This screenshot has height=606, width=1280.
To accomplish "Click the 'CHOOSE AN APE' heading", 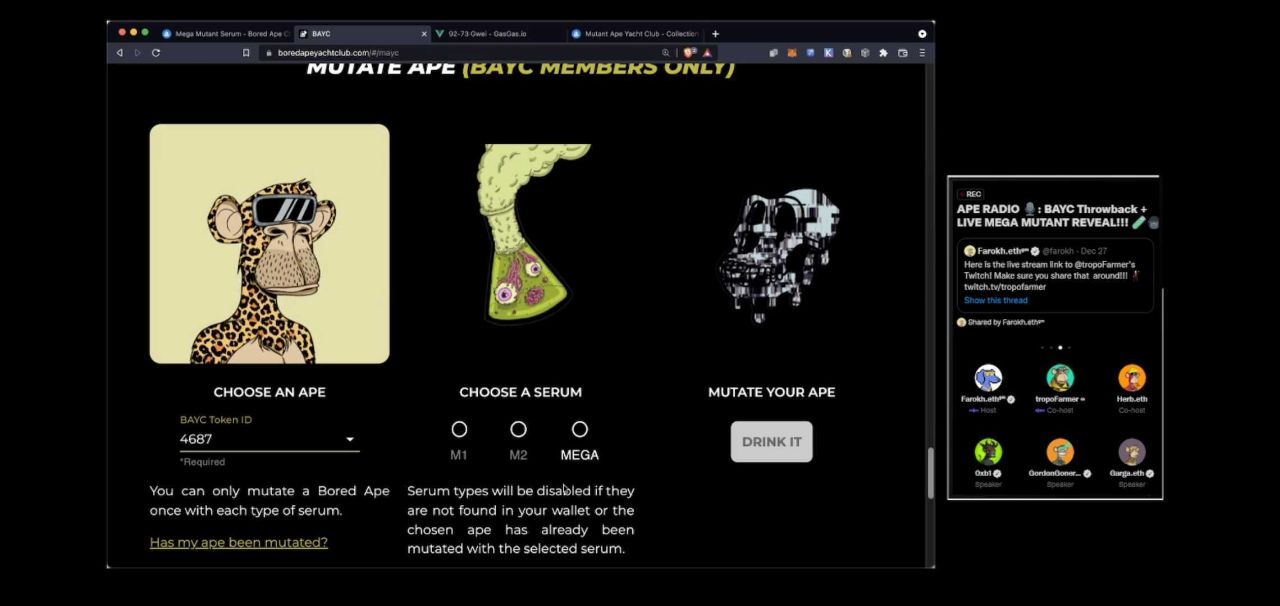I will 270,392.
